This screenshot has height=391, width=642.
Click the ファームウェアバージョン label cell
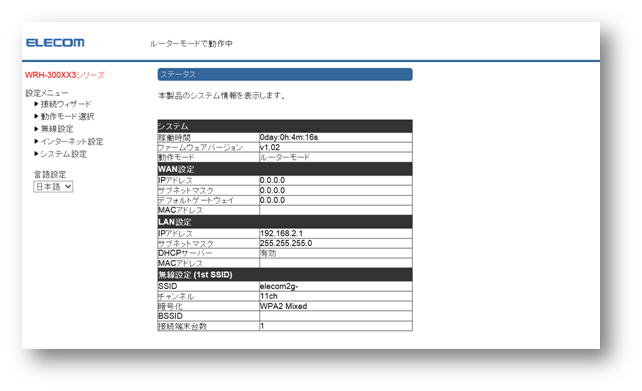[x=208, y=147]
